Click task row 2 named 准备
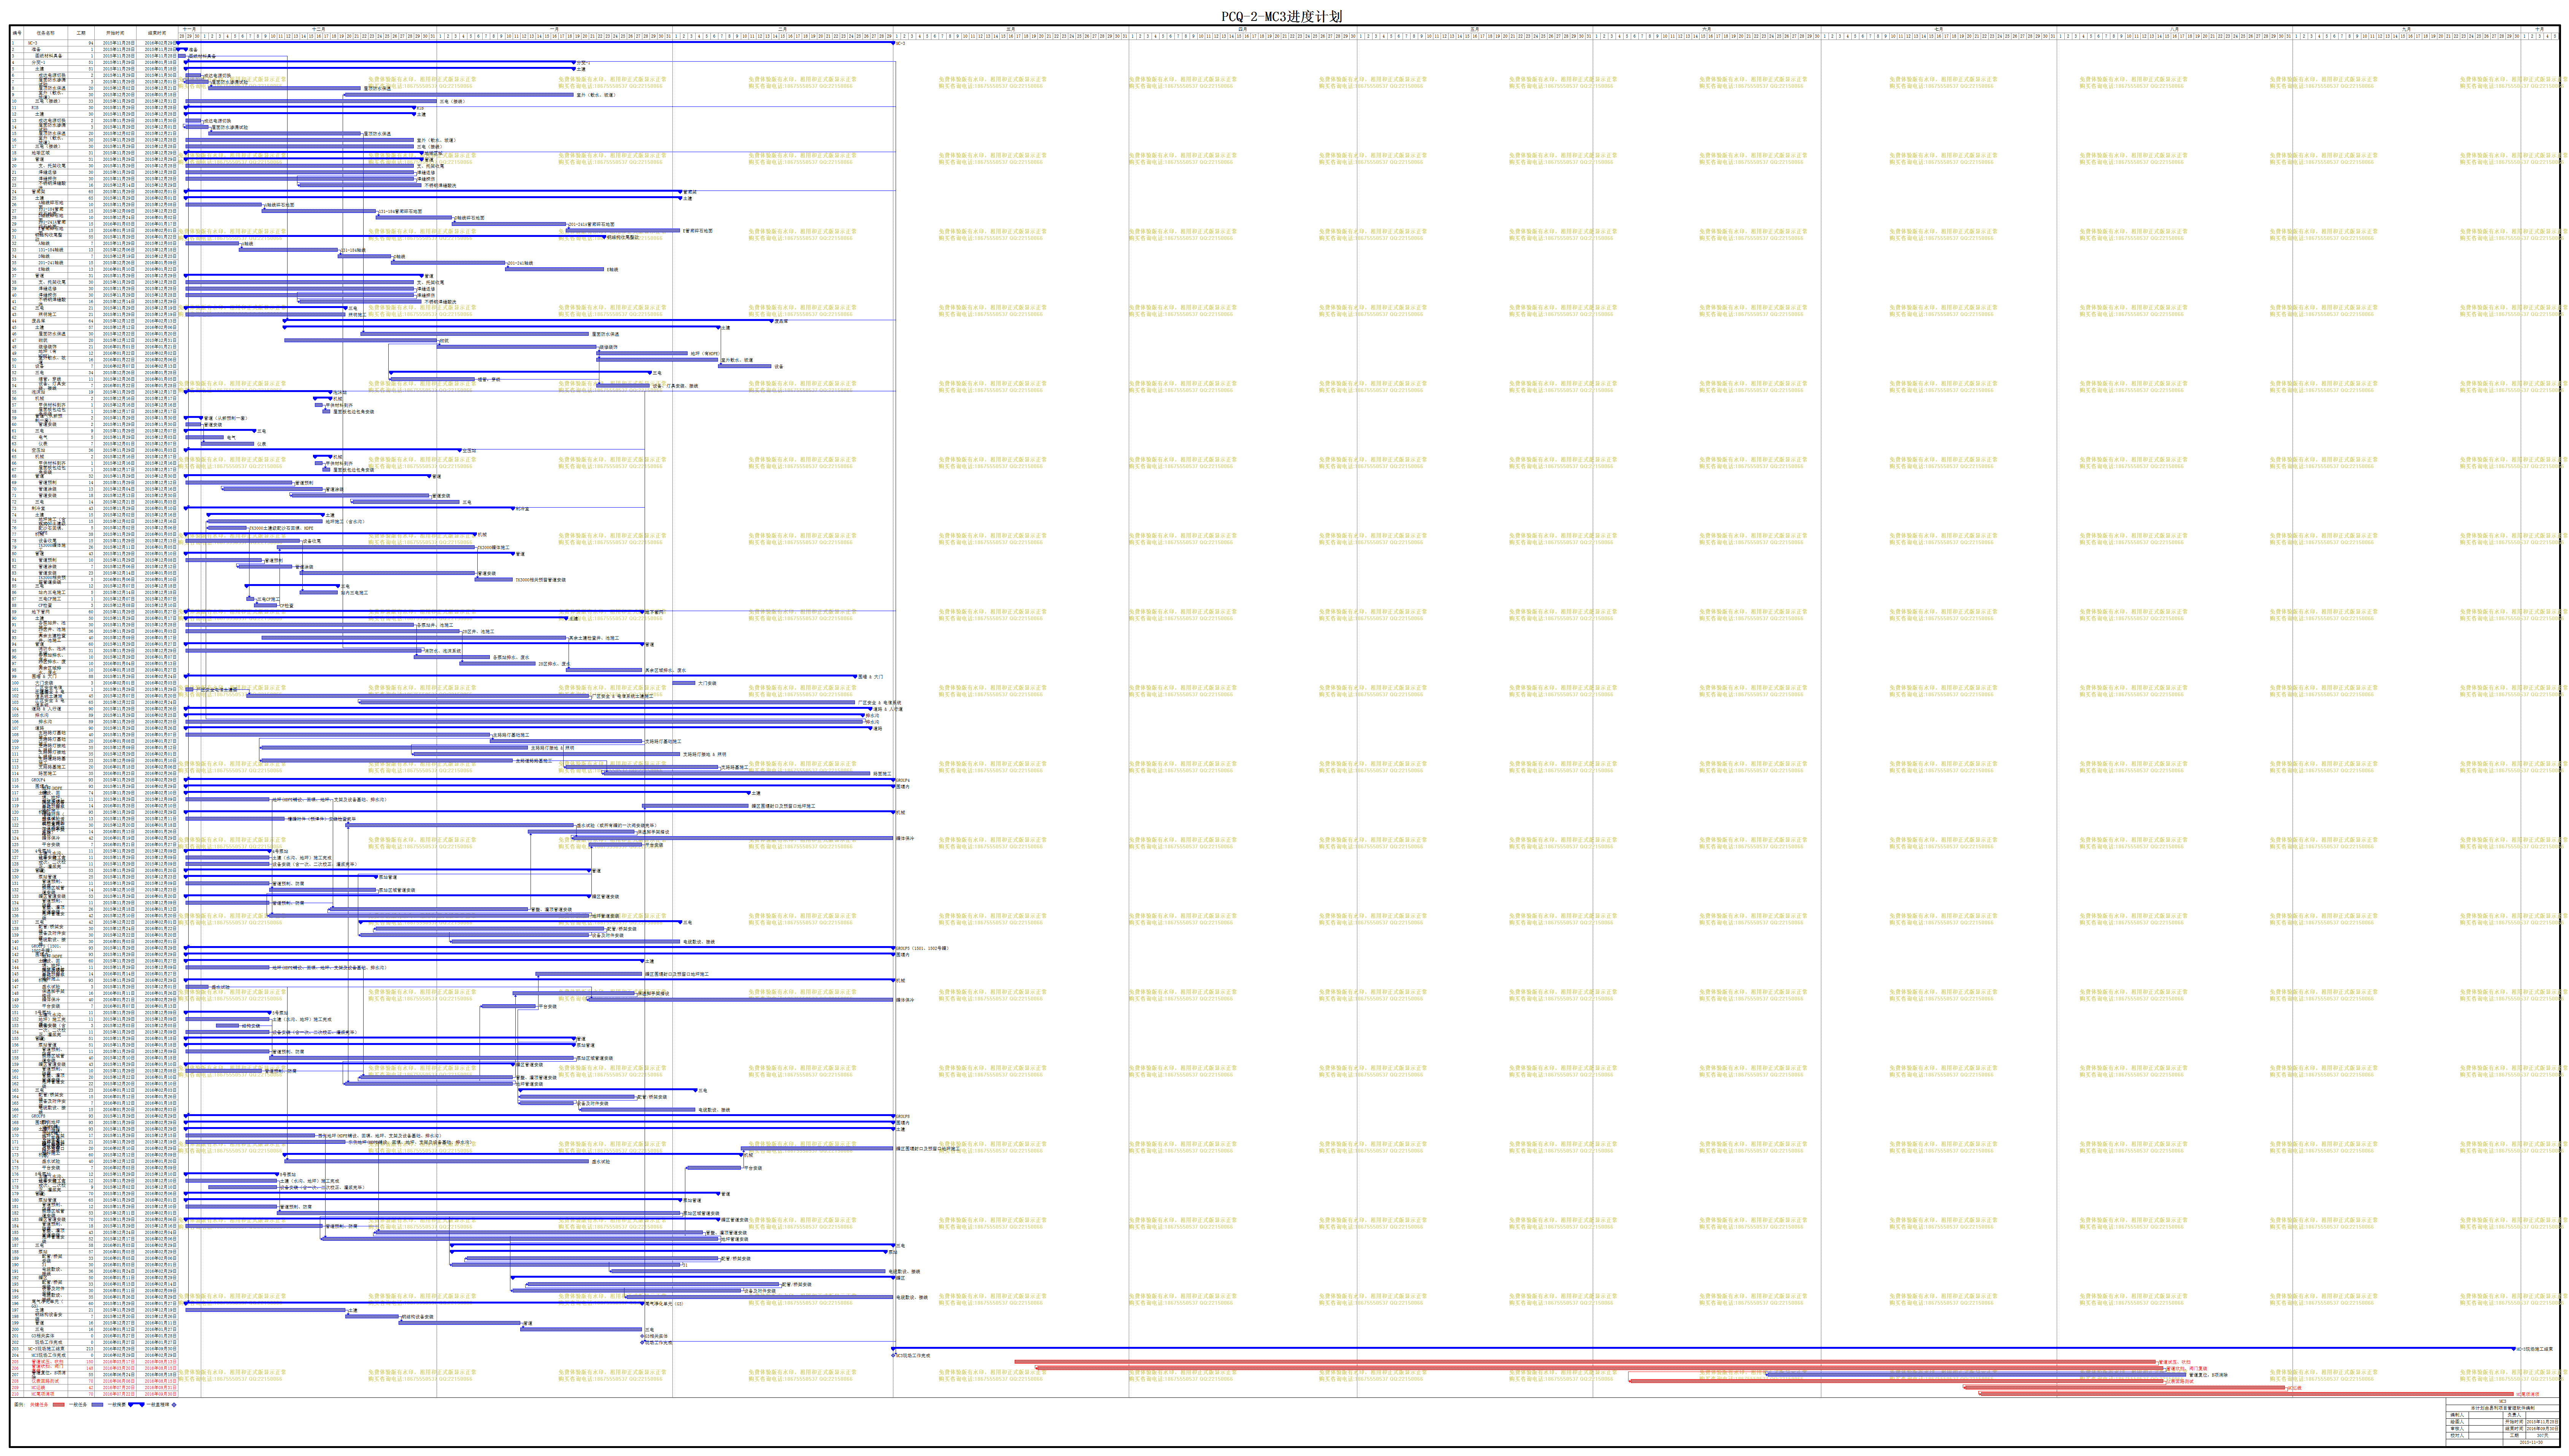This screenshot has width=2569, height=1456. (94, 50)
